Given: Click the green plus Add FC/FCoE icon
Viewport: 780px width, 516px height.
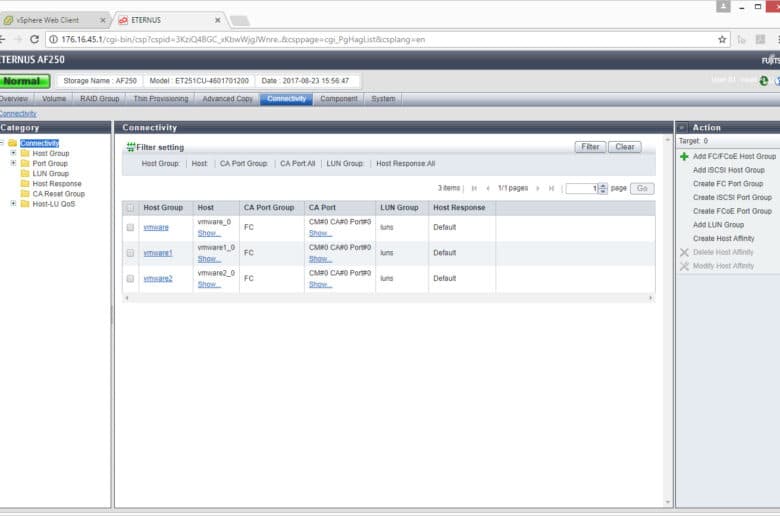Looking at the screenshot, I should coord(684,156).
